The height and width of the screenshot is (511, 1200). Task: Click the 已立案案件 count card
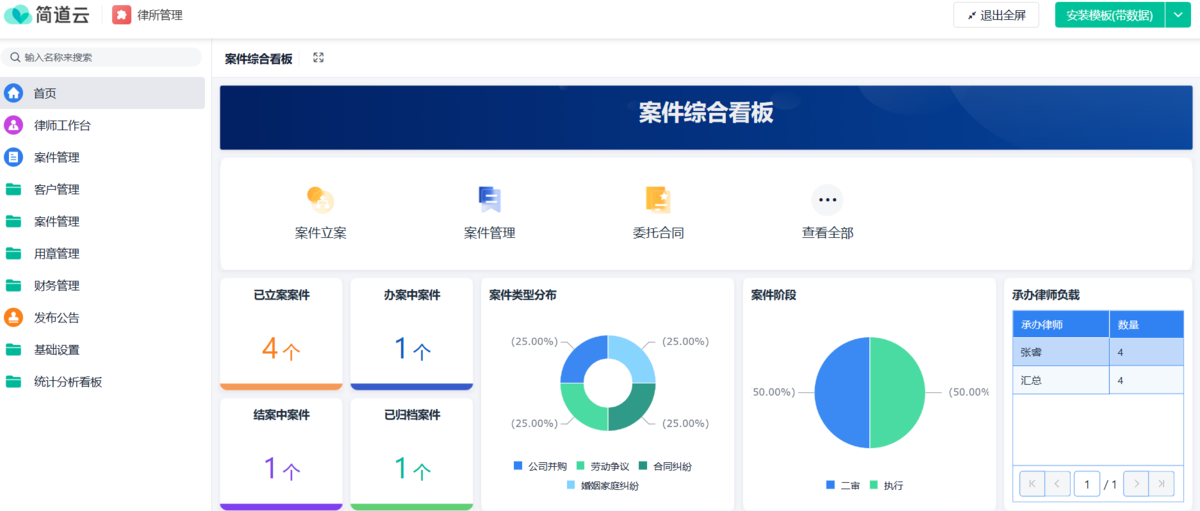pos(281,334)
